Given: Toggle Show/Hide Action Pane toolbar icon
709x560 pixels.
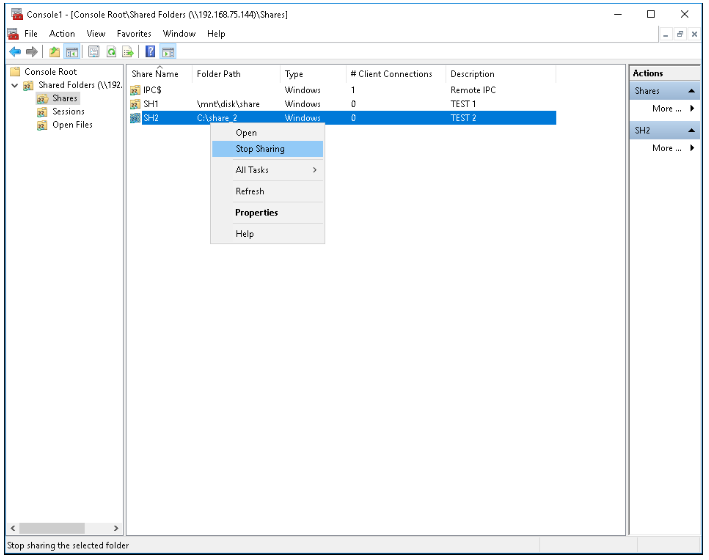Looking at the screenshot, I should 168,52.
